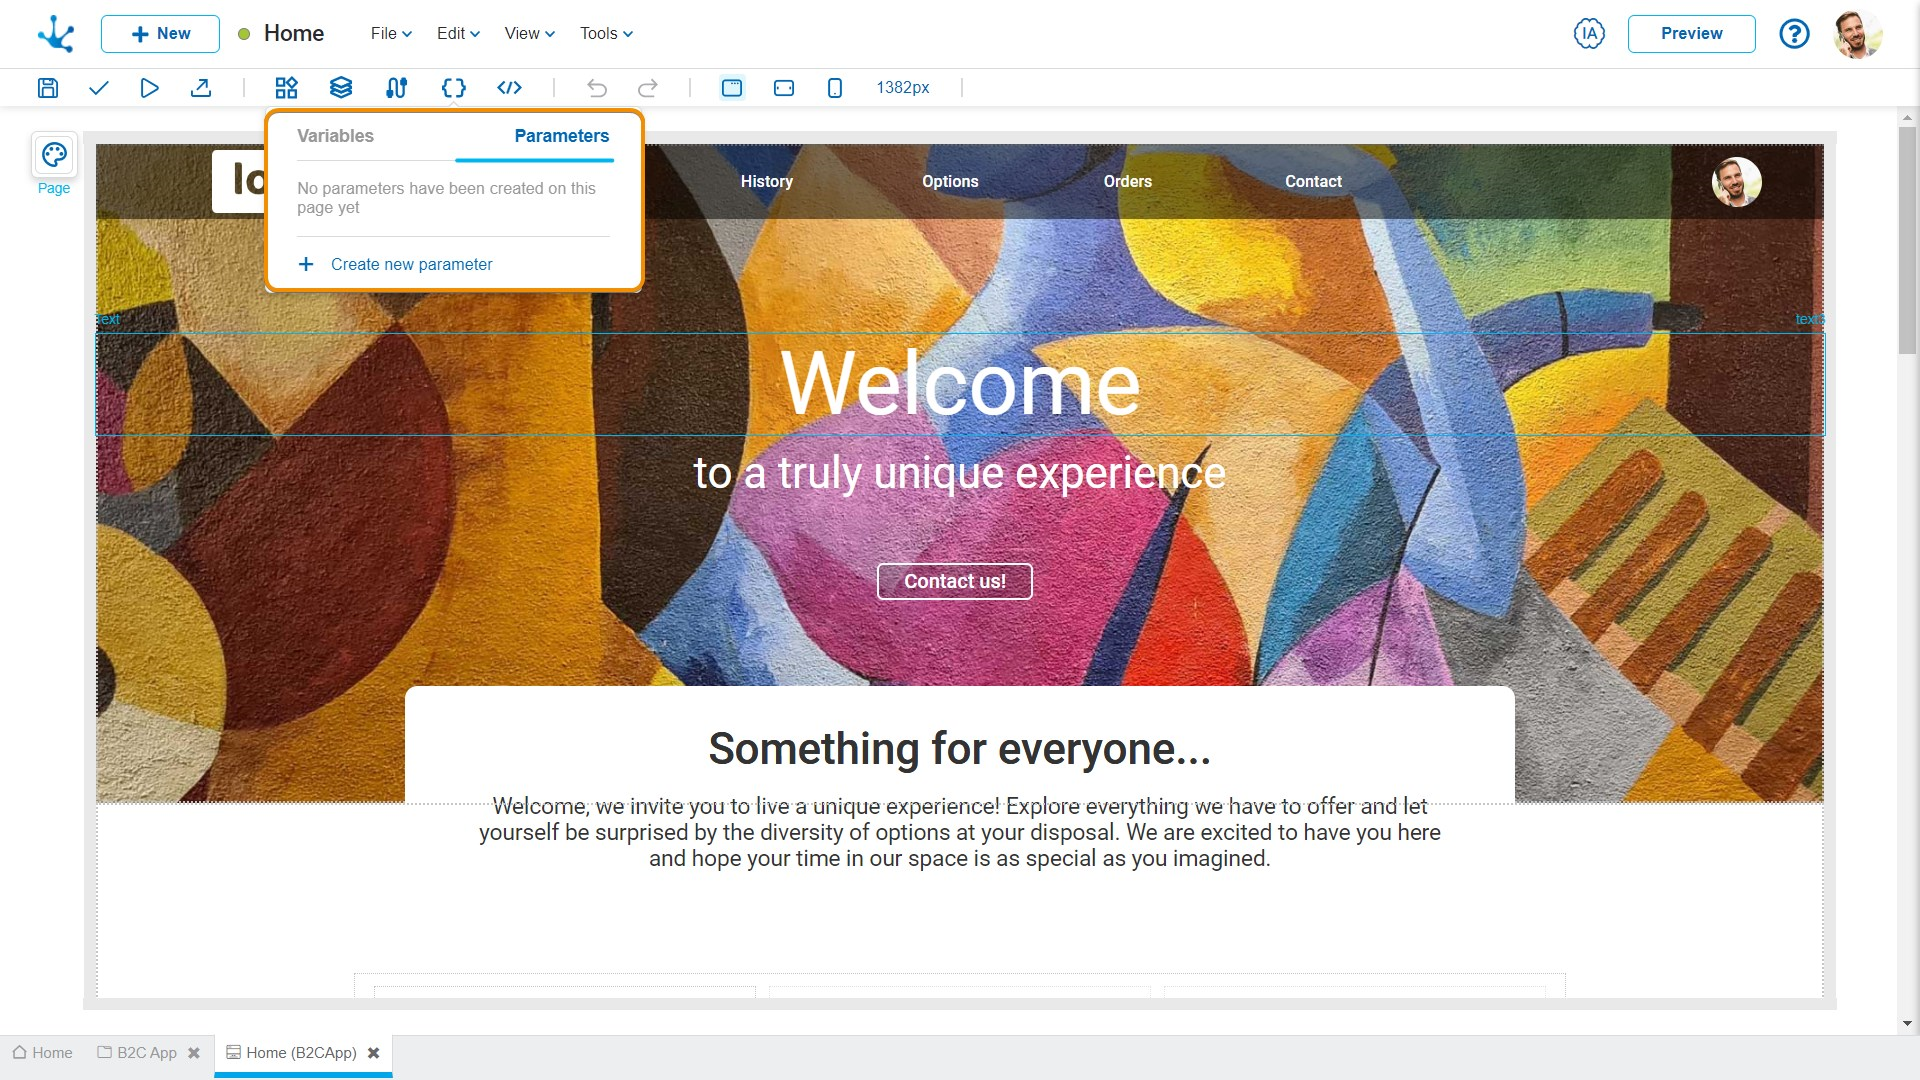The height and width of the screenshot is (1080, 1920).
Task: Click the curly braces variables icon
Action: coord(453,88)
